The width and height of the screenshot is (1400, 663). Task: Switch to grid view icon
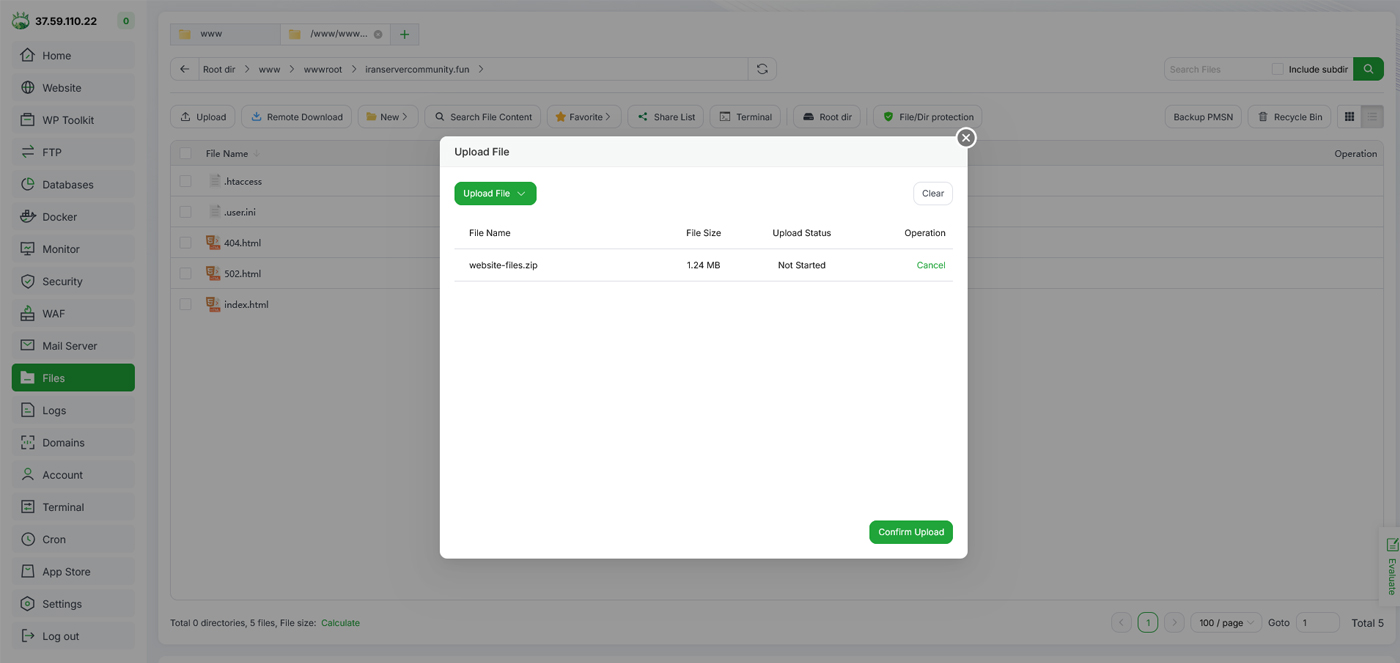[x=1349, y=117]
